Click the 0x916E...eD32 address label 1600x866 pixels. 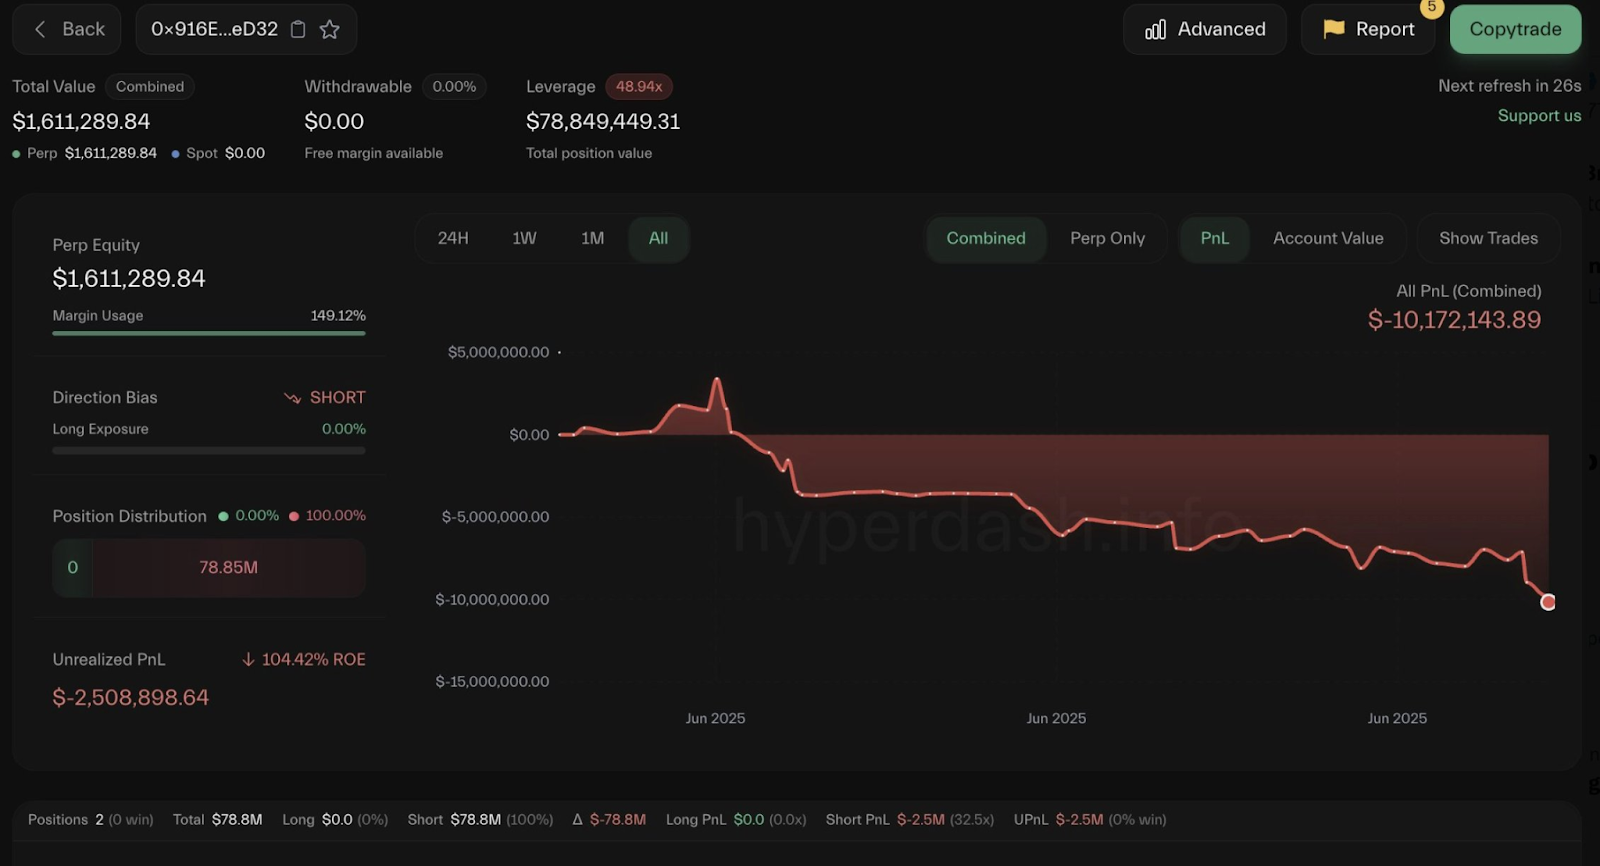click(214, 29)
